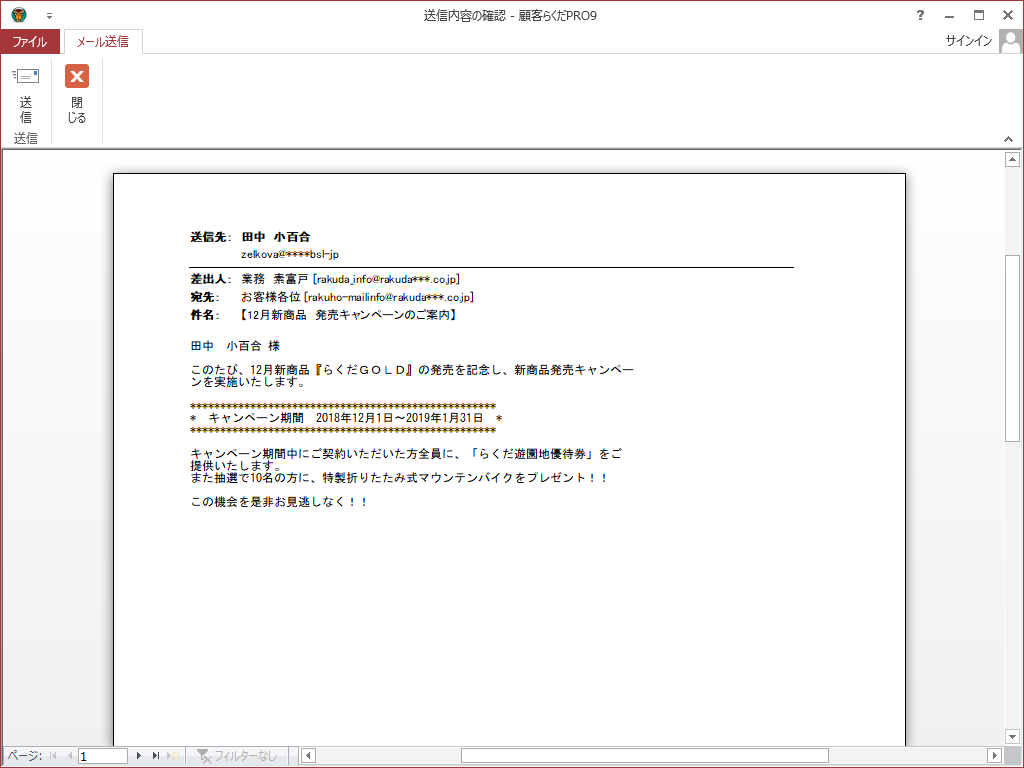Open the help question mark button

(x=920, y=15)
